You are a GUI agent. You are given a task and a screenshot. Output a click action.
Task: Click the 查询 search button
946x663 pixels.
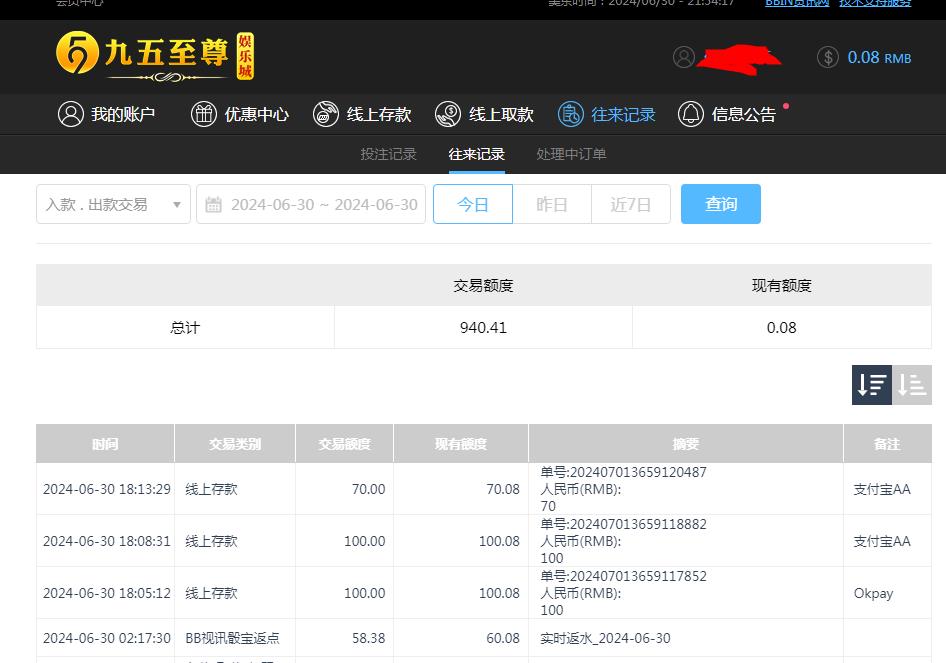720,203
